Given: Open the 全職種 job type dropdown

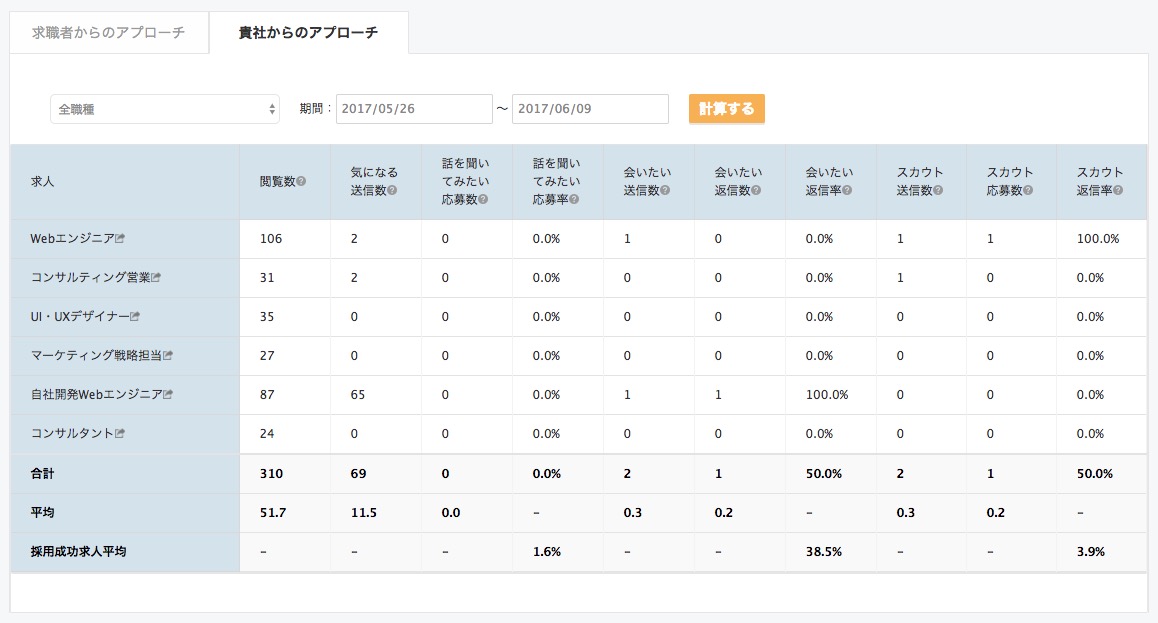Looking at the screenshot, I should 165,109.
